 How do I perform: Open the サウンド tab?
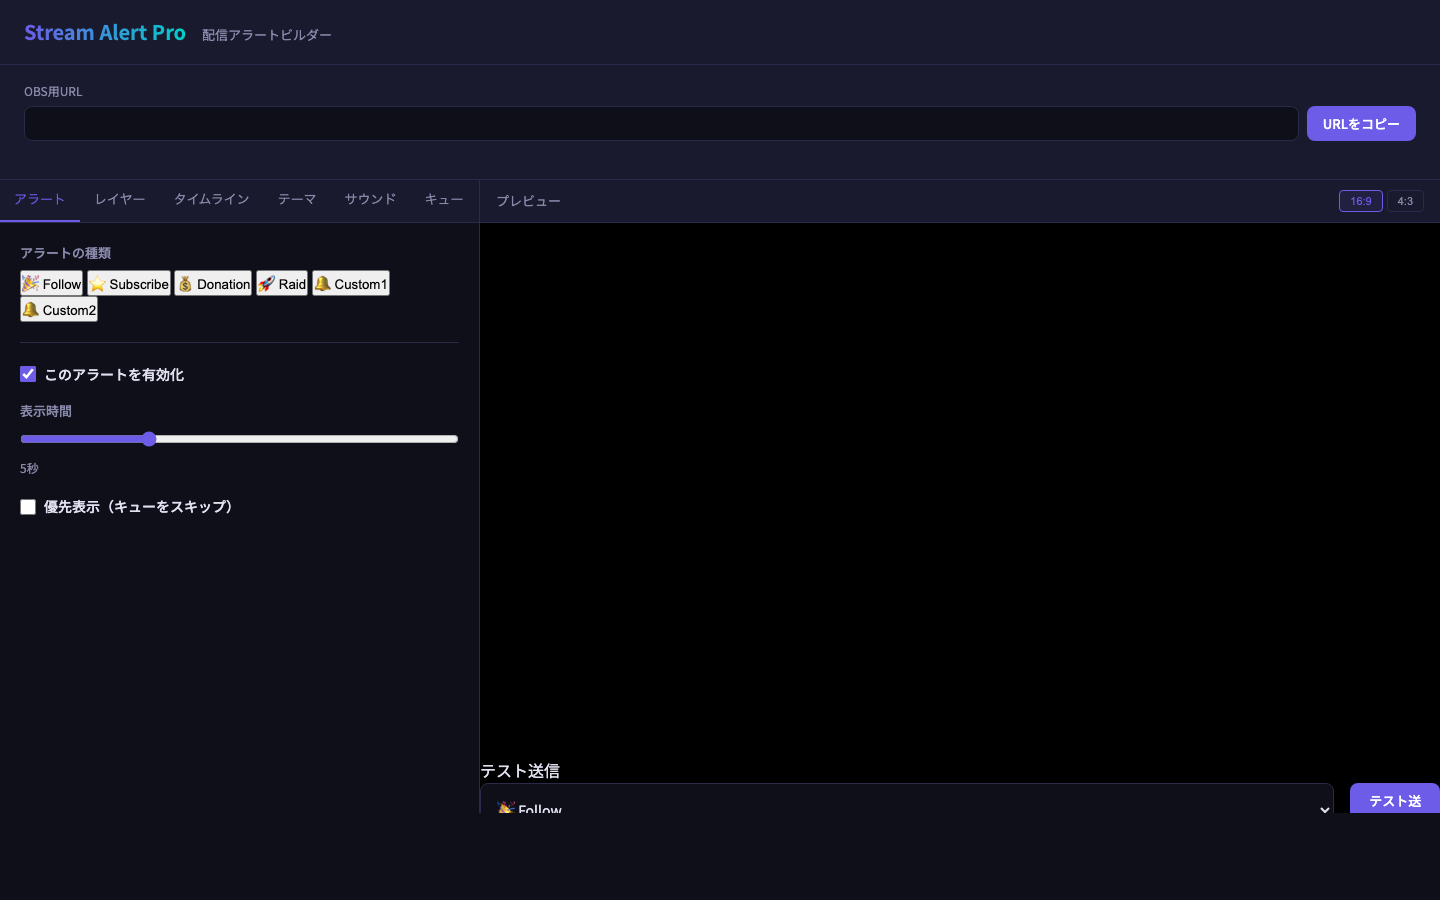coord(369,199)
